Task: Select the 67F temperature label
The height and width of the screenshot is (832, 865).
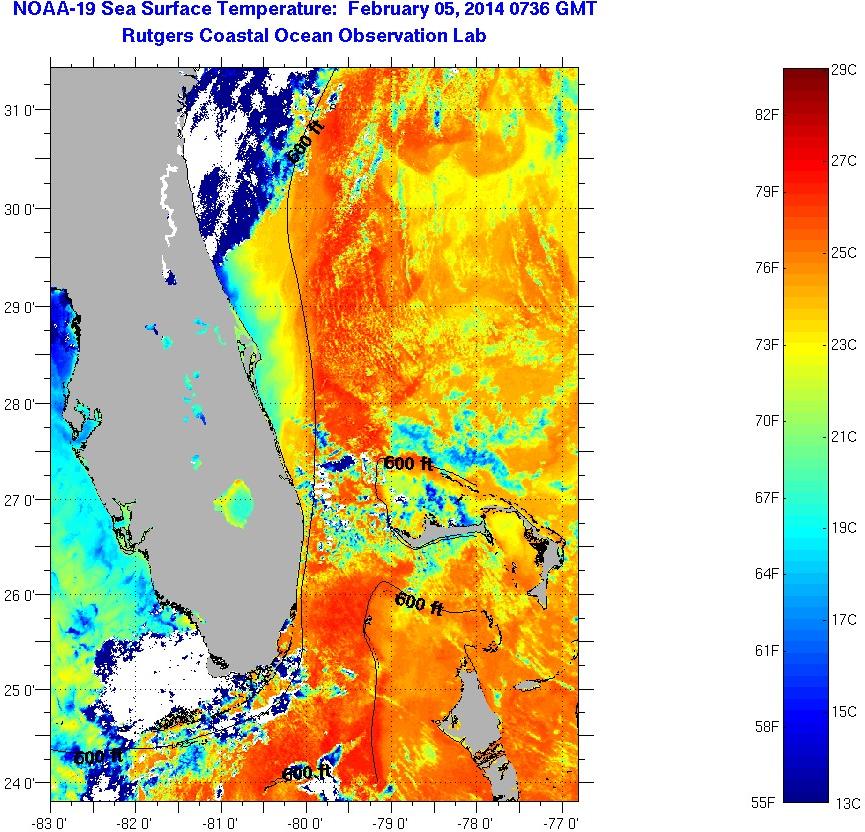Action: click(x=766, y=498)
